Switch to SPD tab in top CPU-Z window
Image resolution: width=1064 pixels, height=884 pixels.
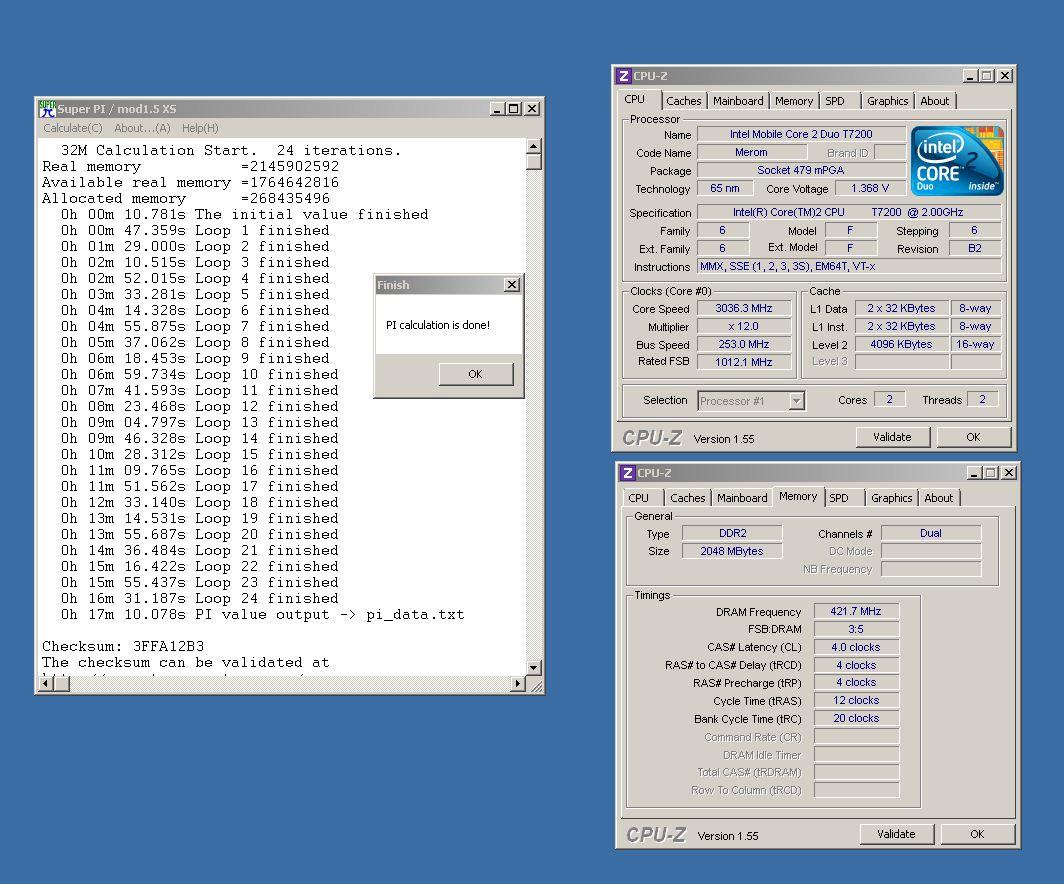[835, 101]
